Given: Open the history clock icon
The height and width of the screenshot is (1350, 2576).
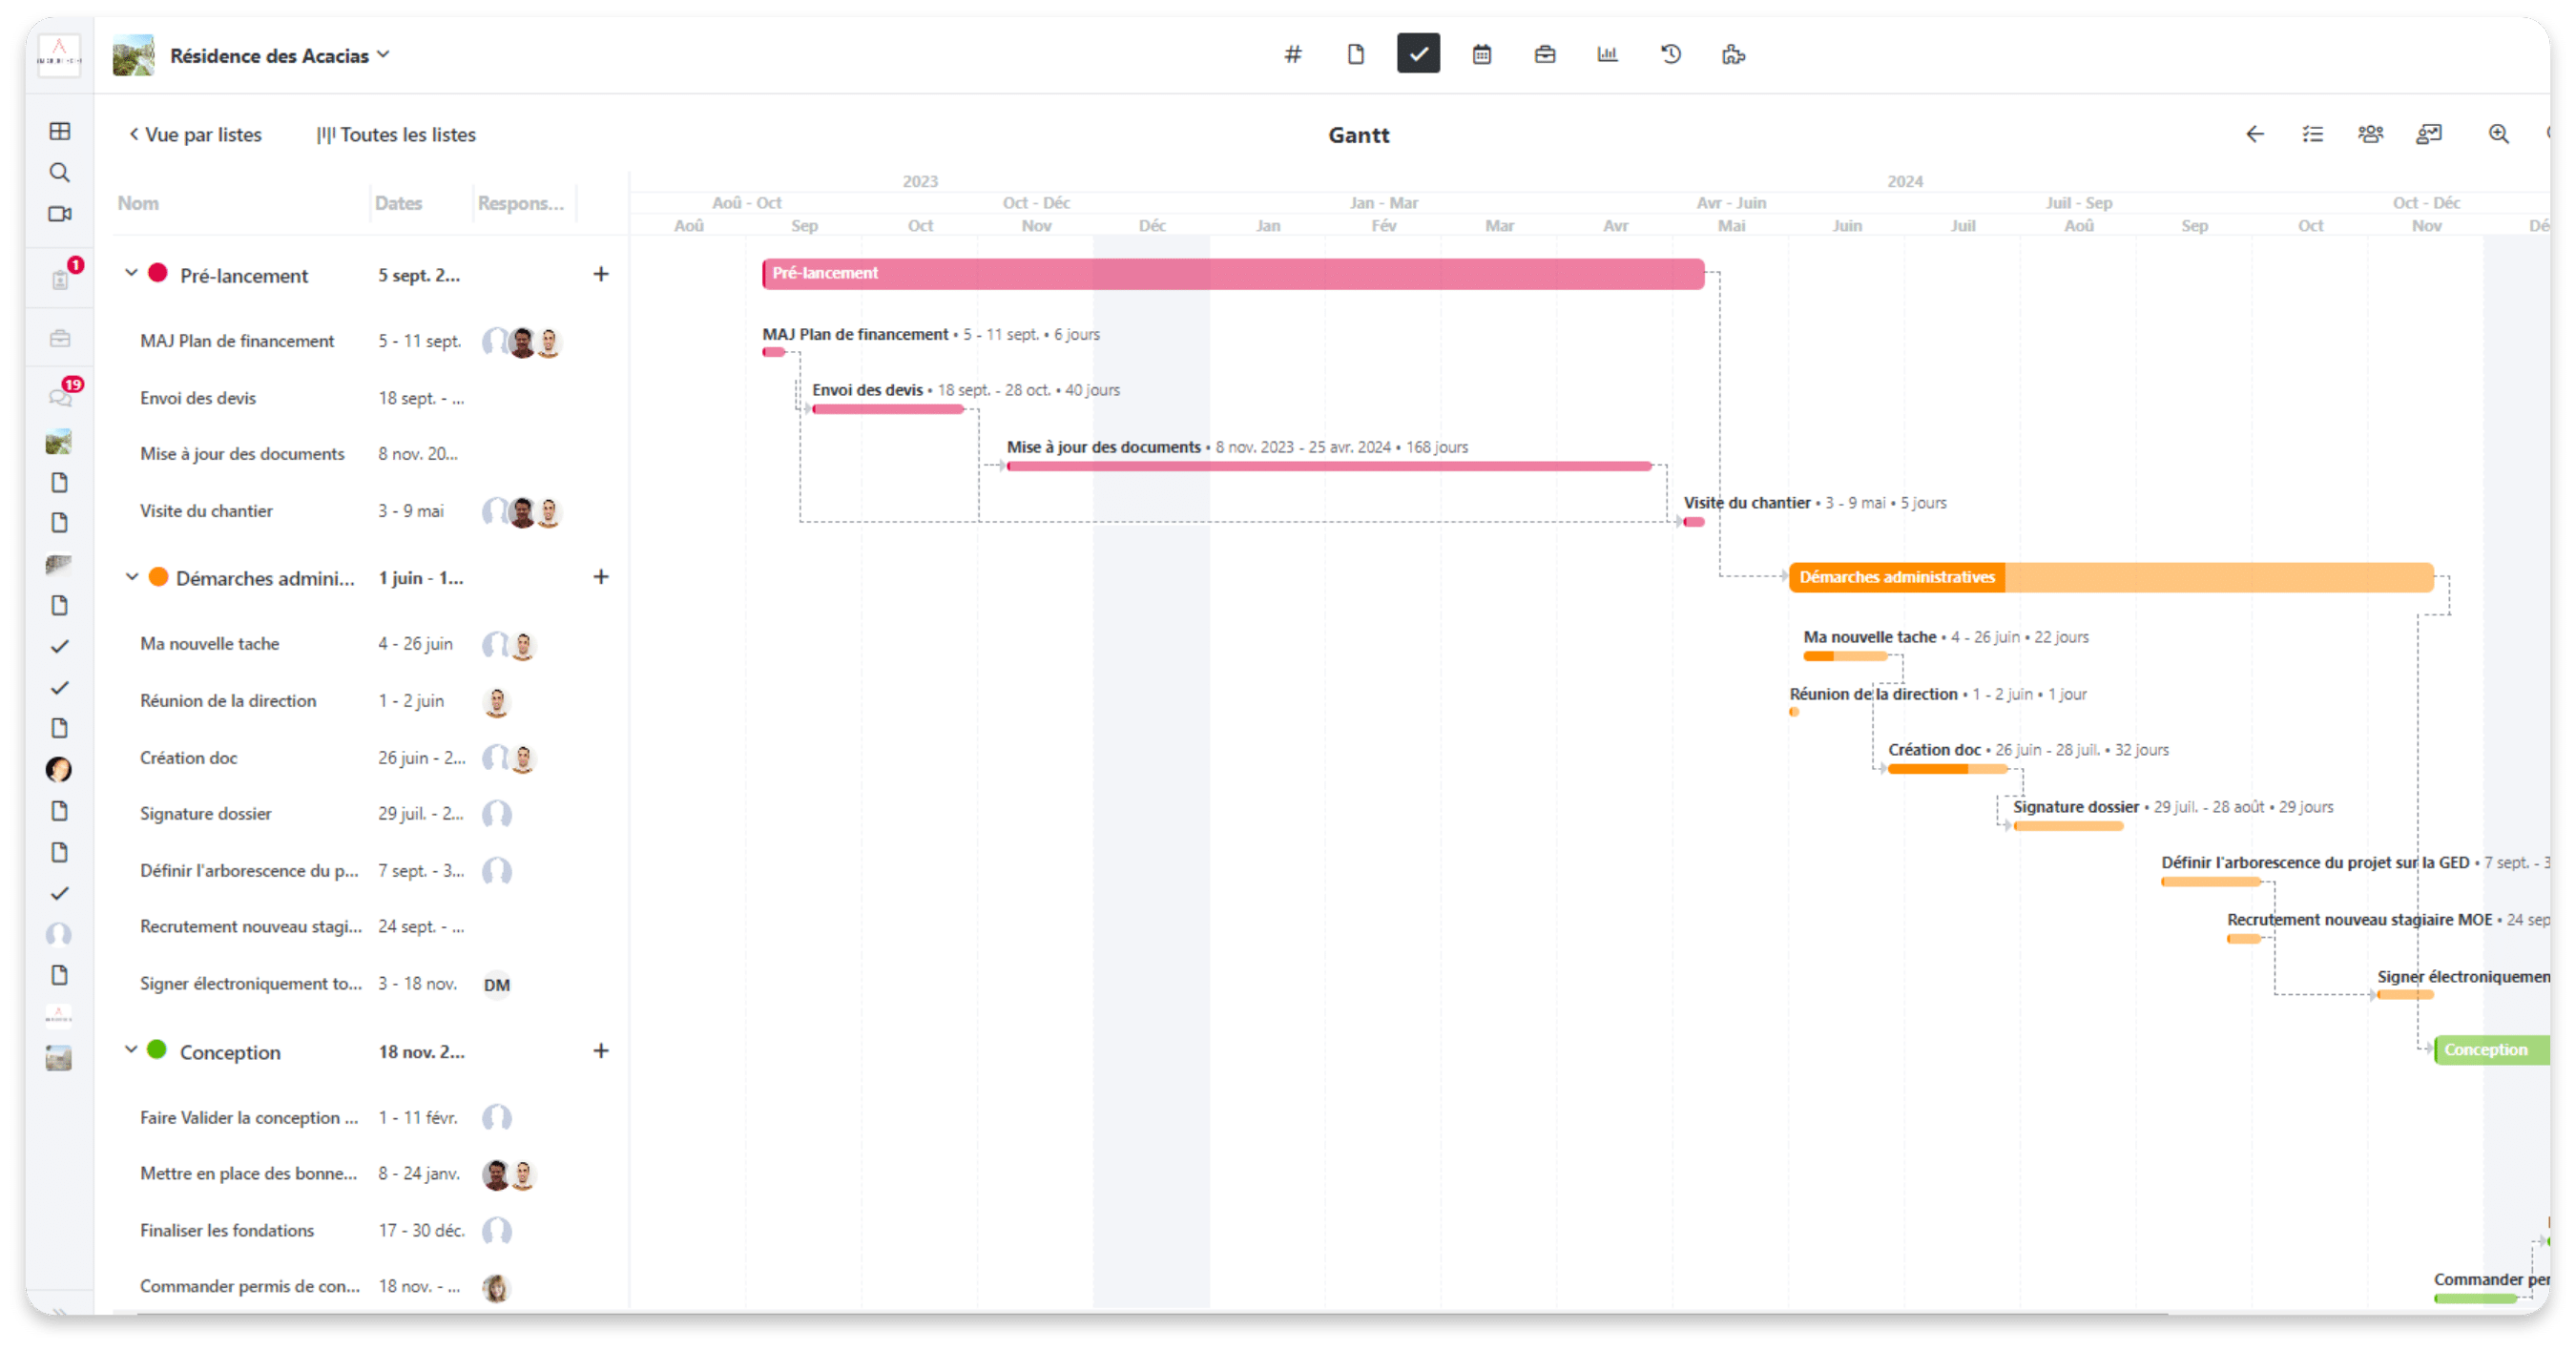Looking at the screenshot, I should coord(1670,54).
